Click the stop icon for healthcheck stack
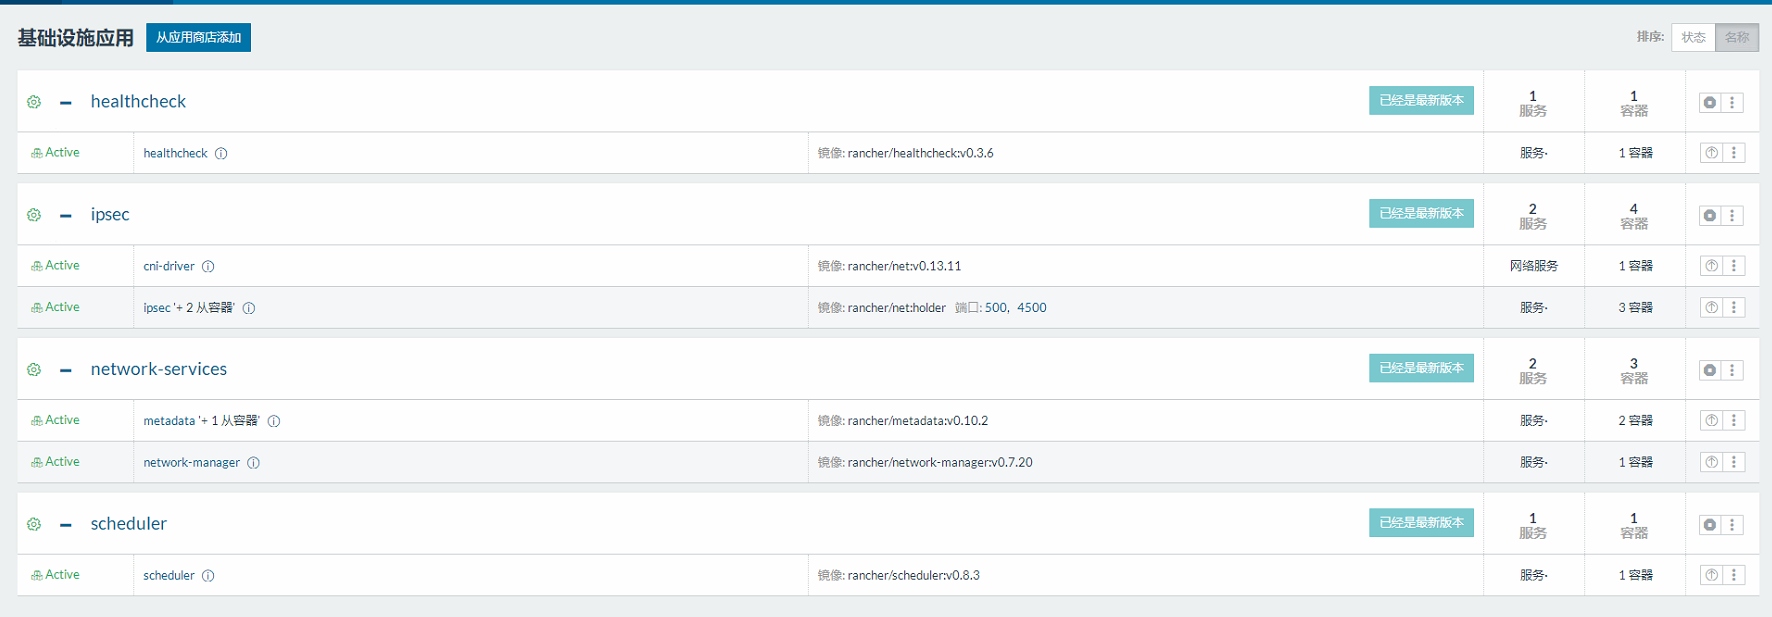The height and width of the screenshot is (617, 1772). (x=1710, y=102)
